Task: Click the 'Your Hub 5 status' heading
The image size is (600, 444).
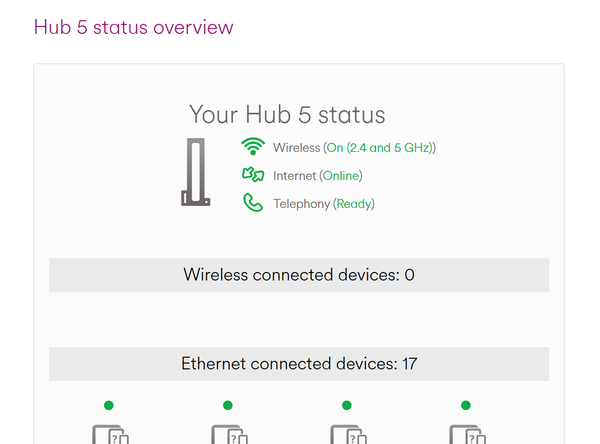Action: (287, 115)
